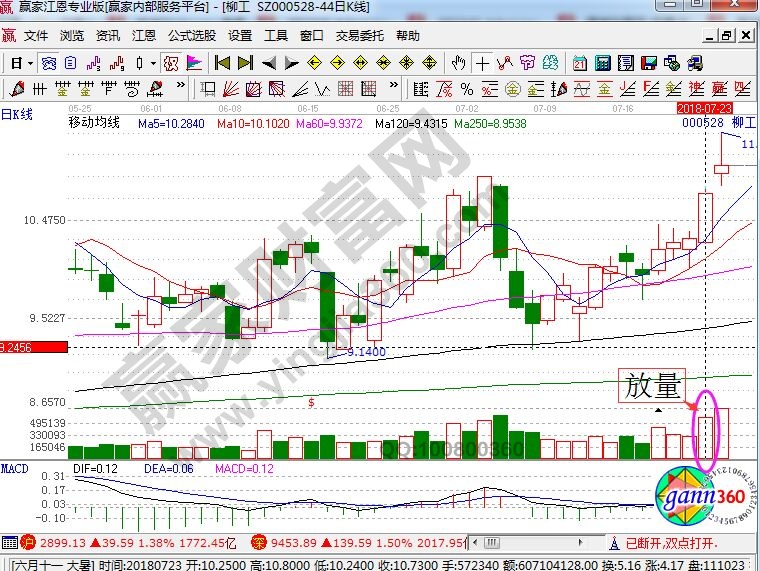Open the calendar icon showing 21
The height and width of the screenshot is (571, 760).
pyautogui.click(x=579, y=63)
